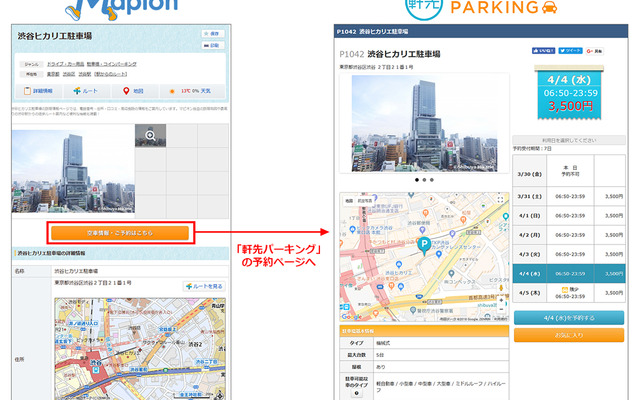Click the Street View pegman icon
Image resolution: width=640 pixels, height=400 pixels.
(x=501, y=288)
